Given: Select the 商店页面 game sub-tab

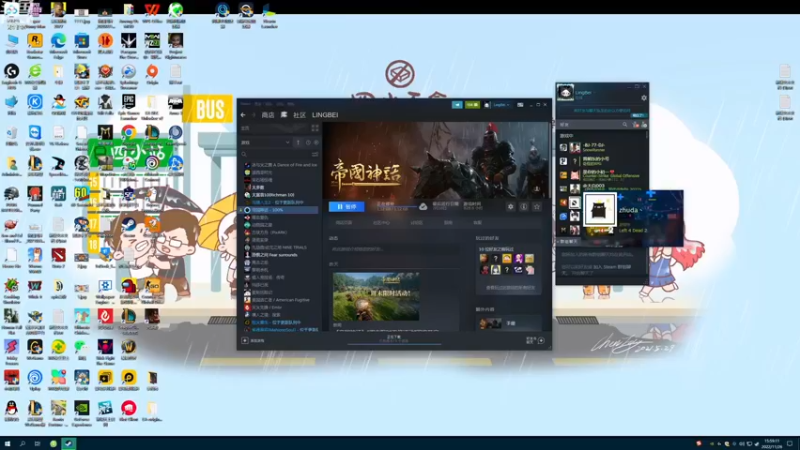Looking at the screenshot, I should [344, 223].
